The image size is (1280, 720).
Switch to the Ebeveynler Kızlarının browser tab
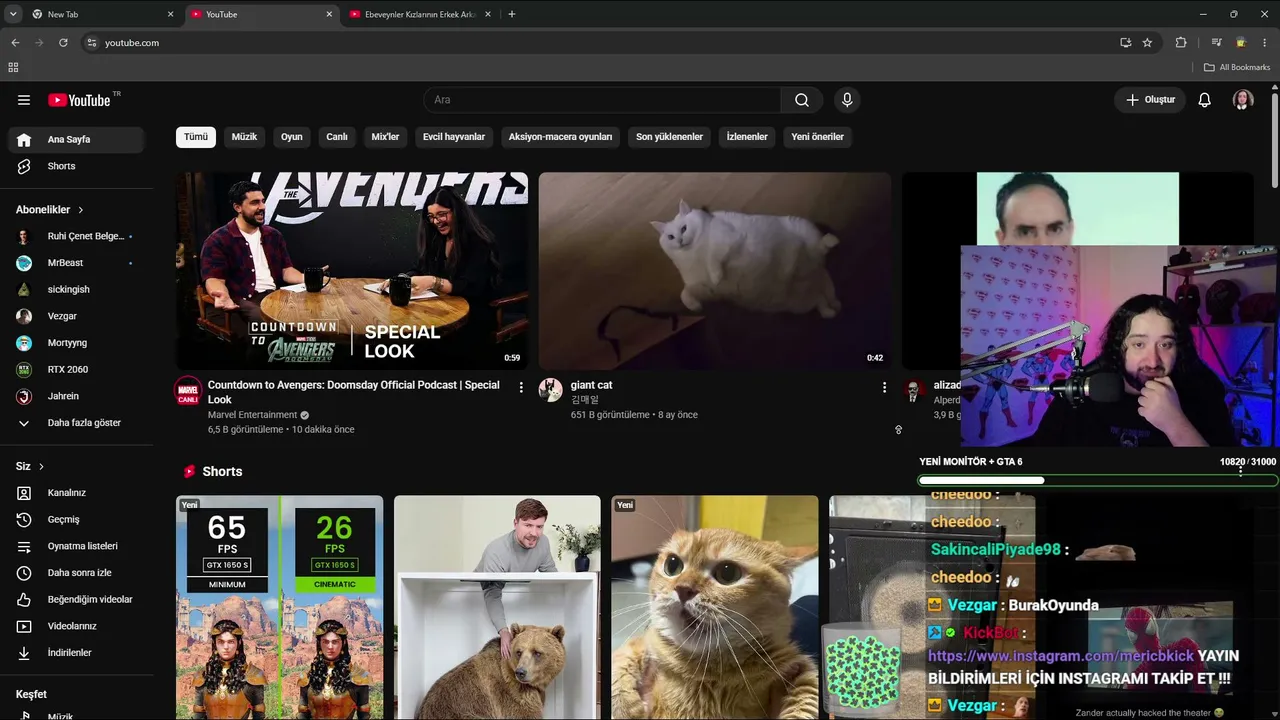420,15
